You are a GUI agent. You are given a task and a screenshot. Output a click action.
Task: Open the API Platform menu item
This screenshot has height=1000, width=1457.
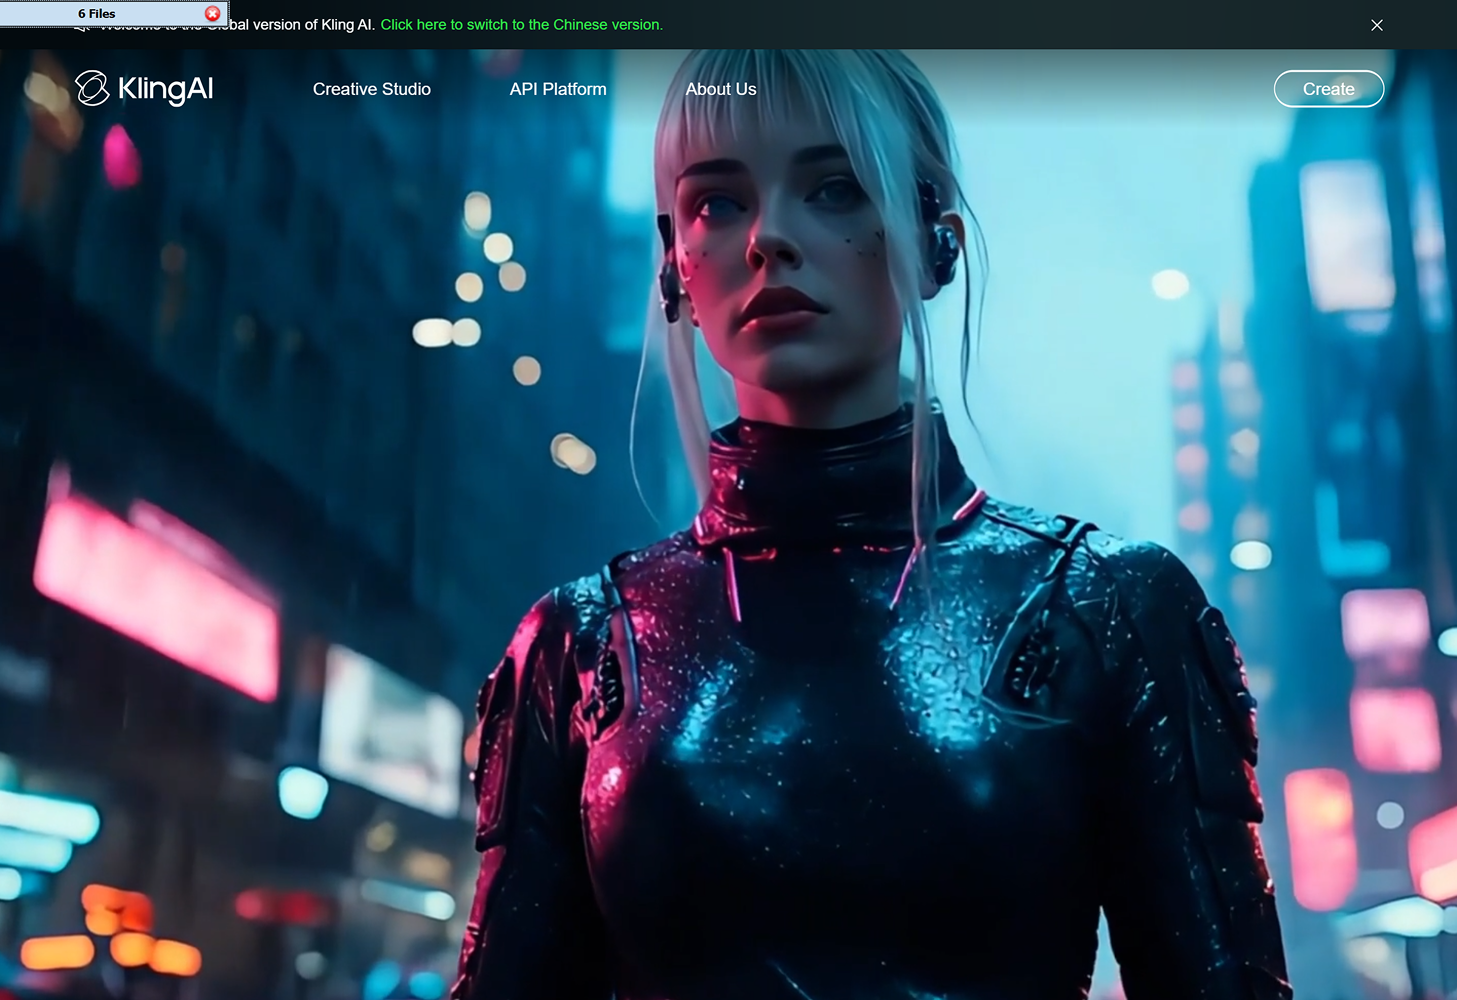coord(558,89)
